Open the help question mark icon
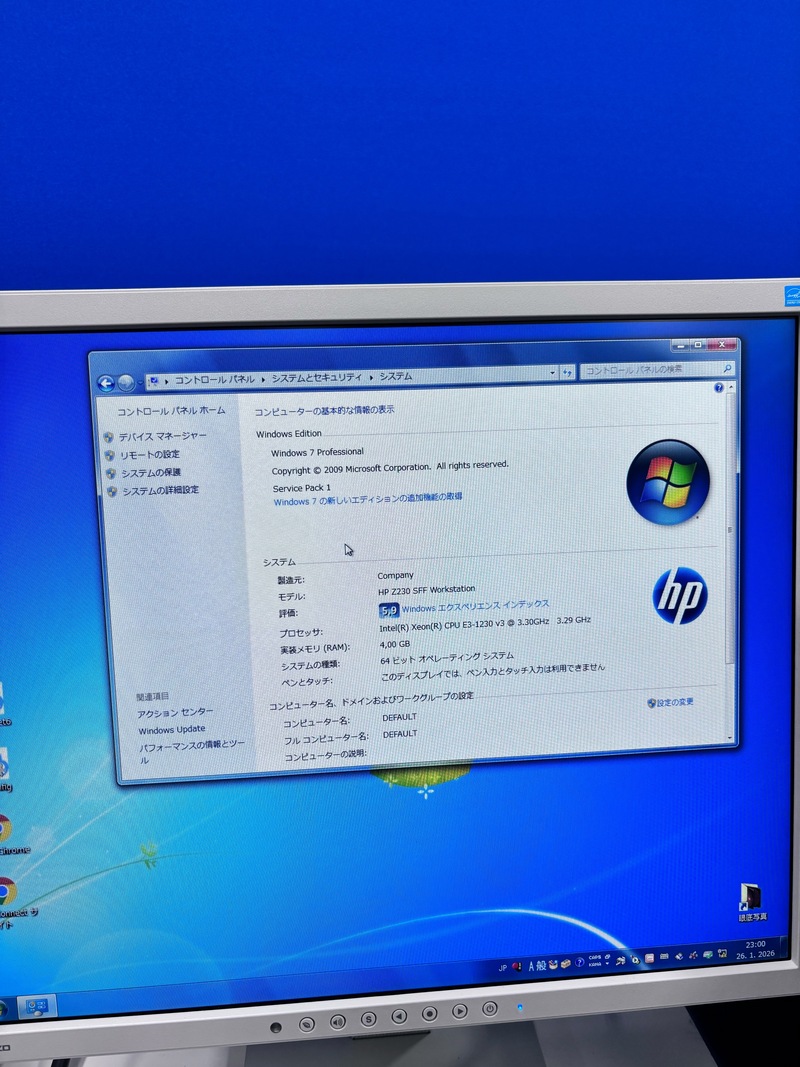The height and width of the screenshot is (1067, 800). click(719, 388)
